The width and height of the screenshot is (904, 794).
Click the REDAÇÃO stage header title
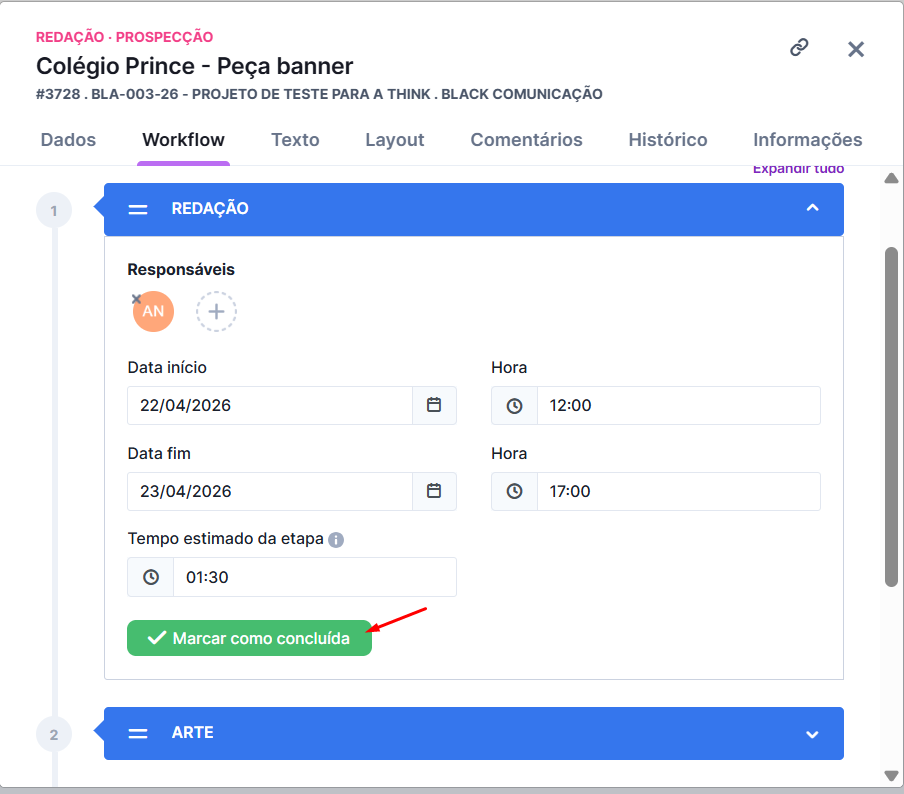point(210,208)
